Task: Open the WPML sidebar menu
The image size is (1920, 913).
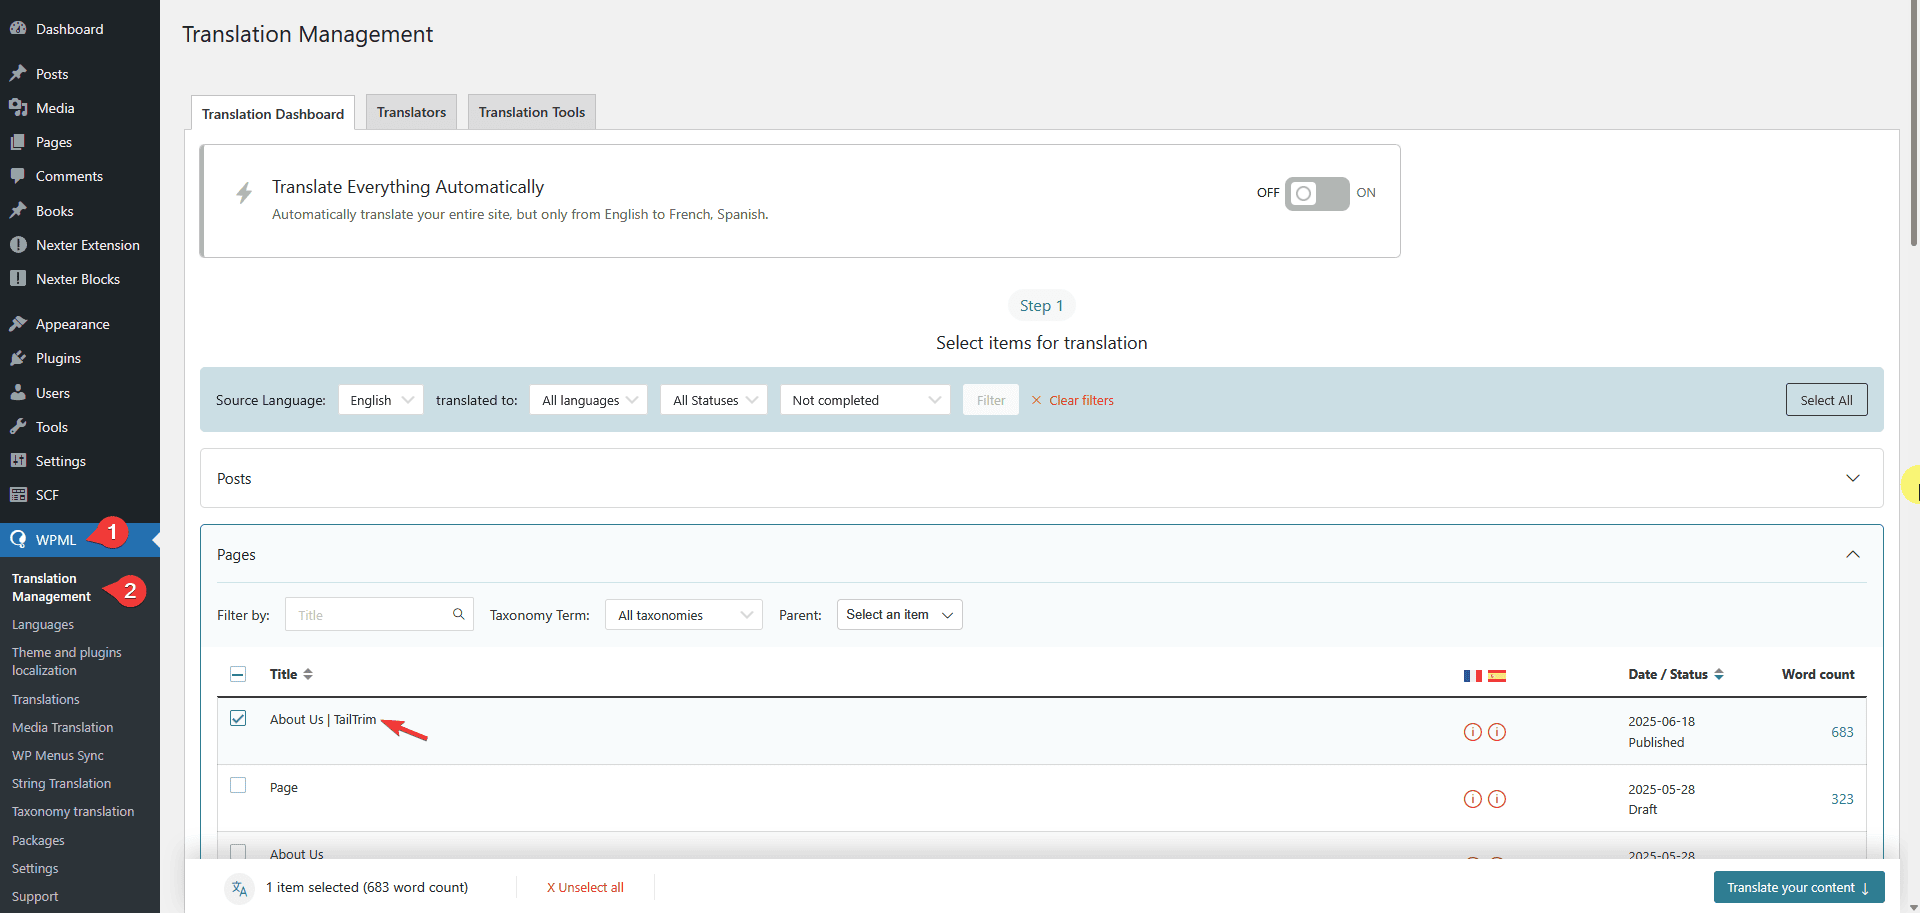Action: (55, 539)
